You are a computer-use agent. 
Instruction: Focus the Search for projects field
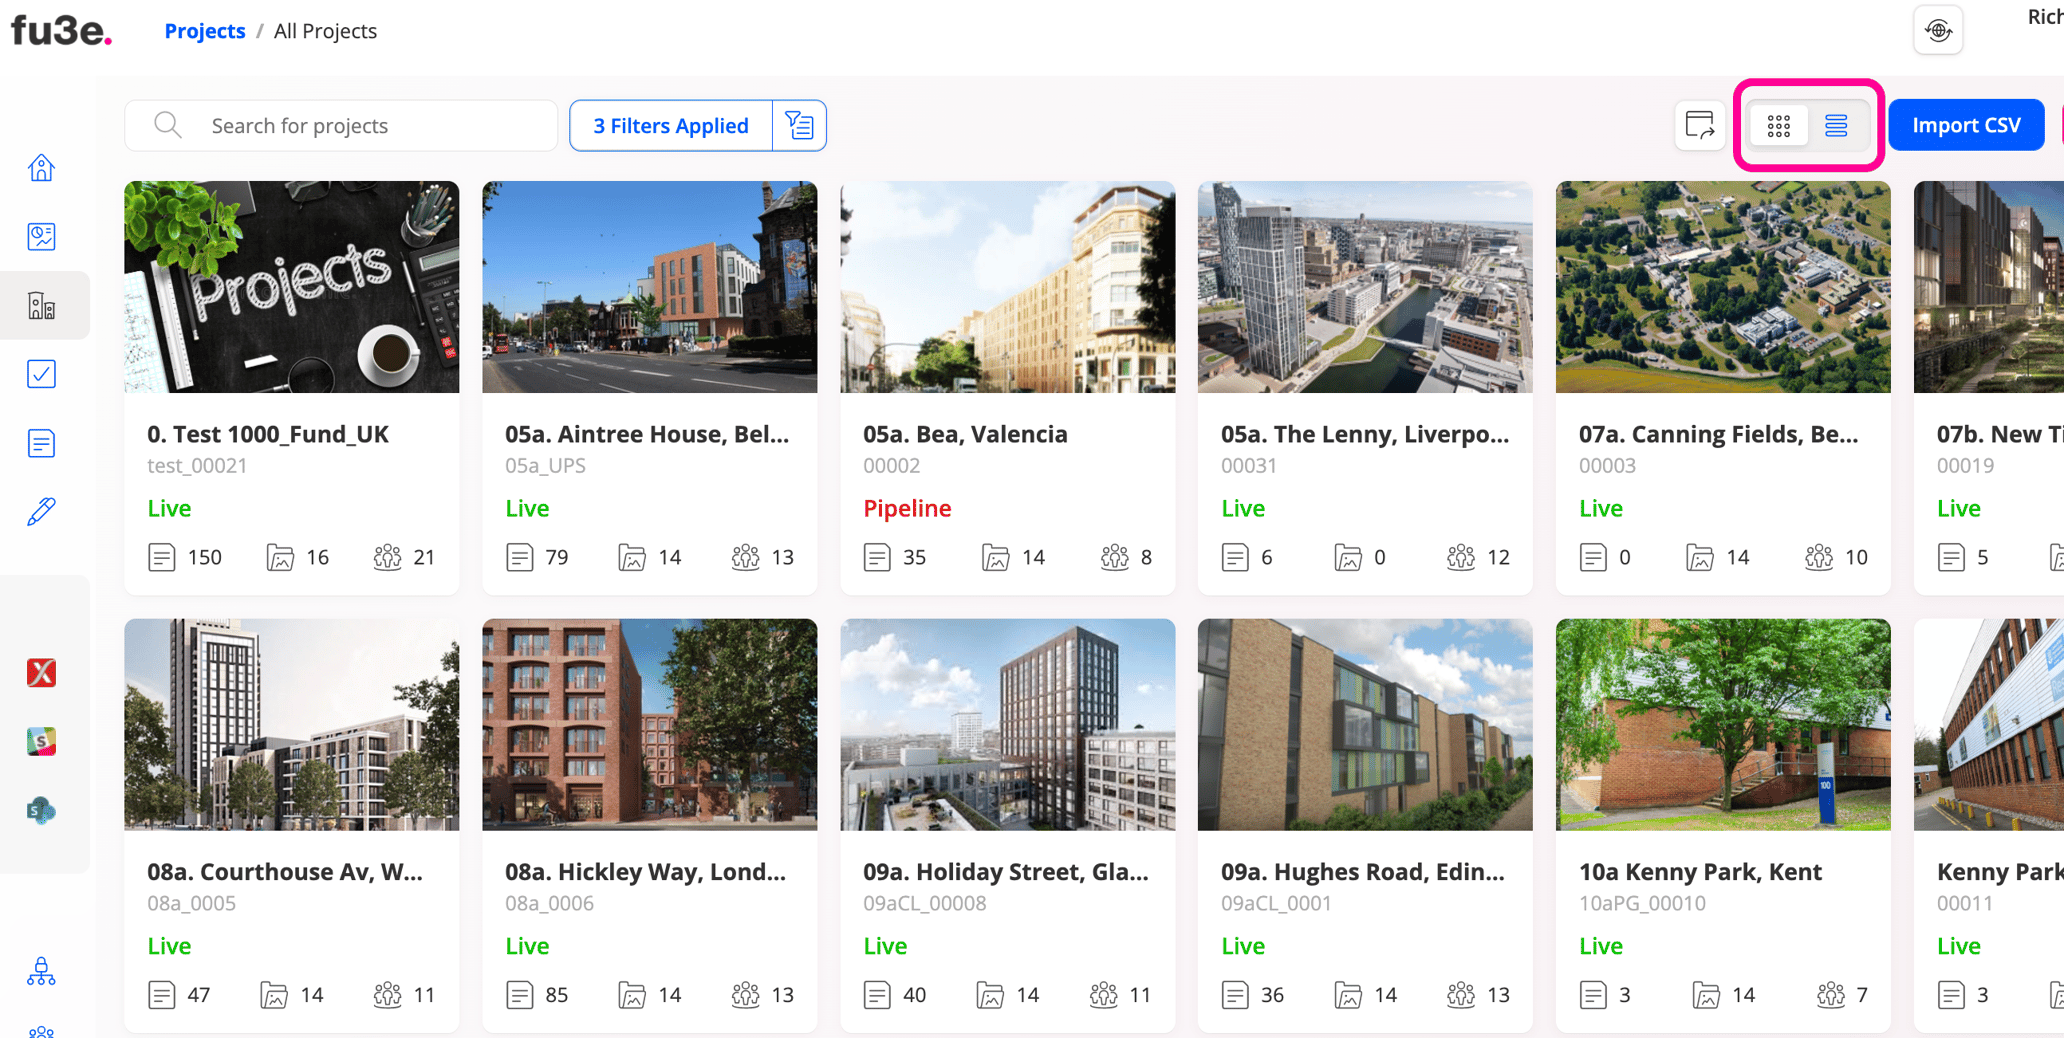pyautogui.click(x=341, y=125)
